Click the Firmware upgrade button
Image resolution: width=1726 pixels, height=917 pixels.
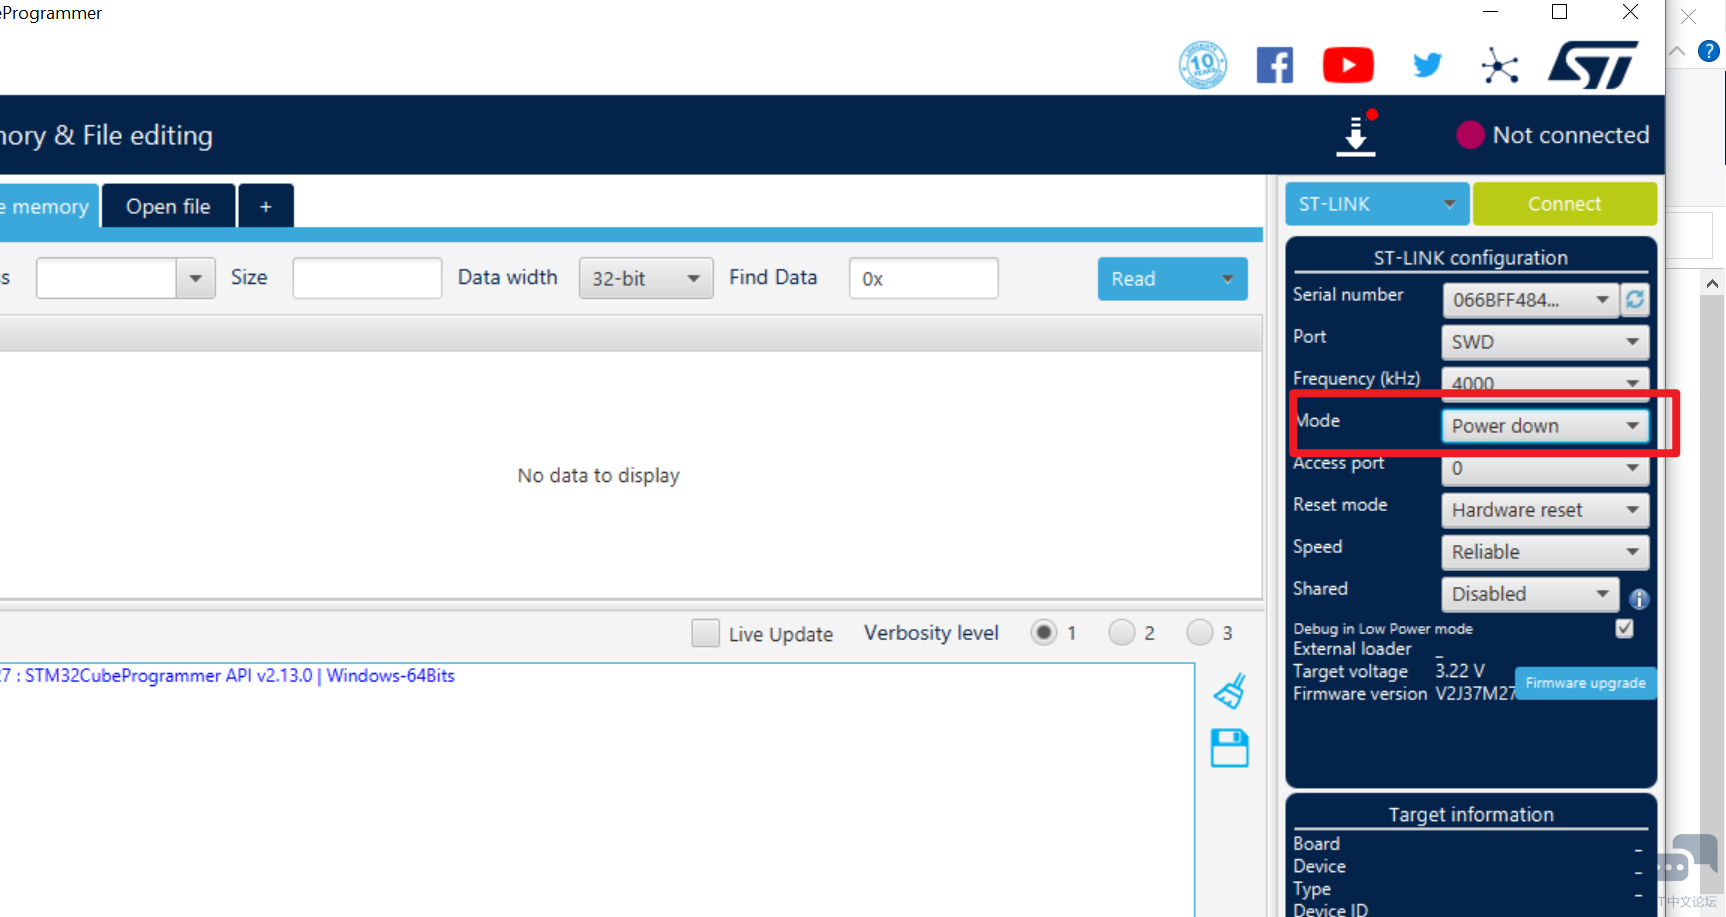click(x=1585, y=683)
